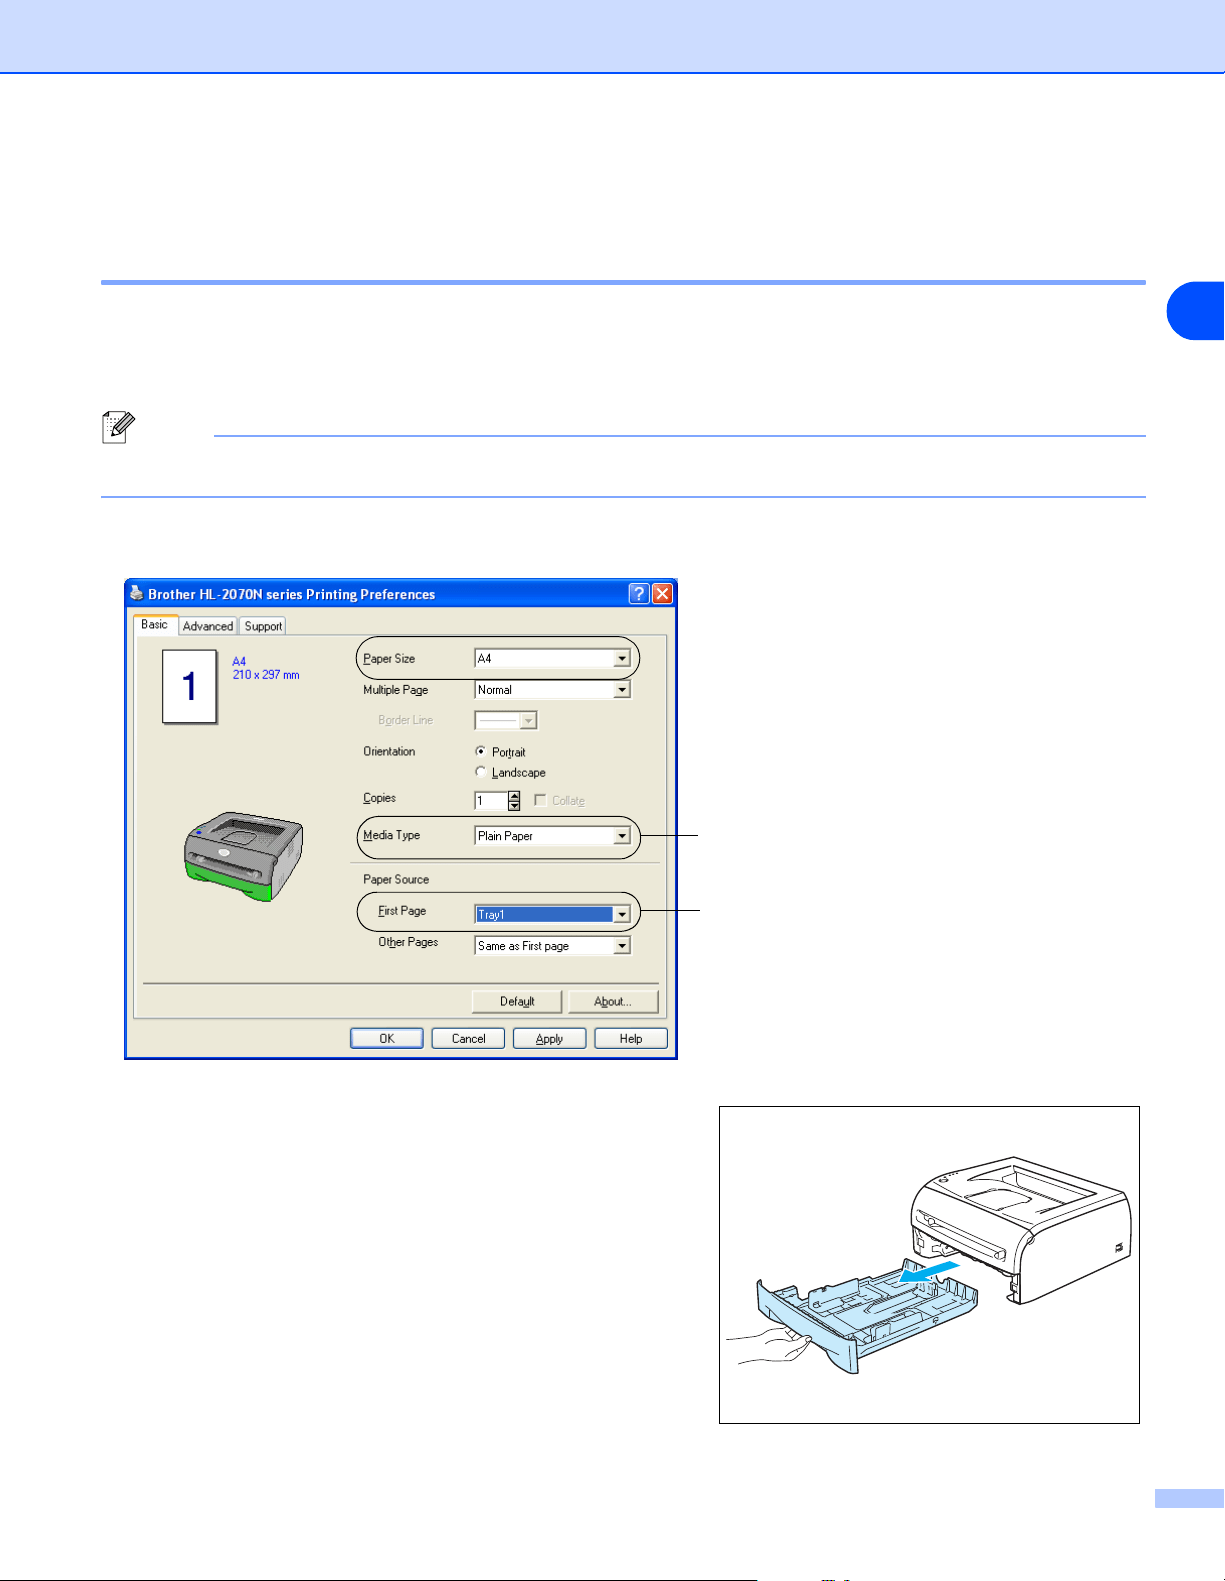Click the 'Orientation' label
Screen dimensions: 1225x1581
coord(389,752)
